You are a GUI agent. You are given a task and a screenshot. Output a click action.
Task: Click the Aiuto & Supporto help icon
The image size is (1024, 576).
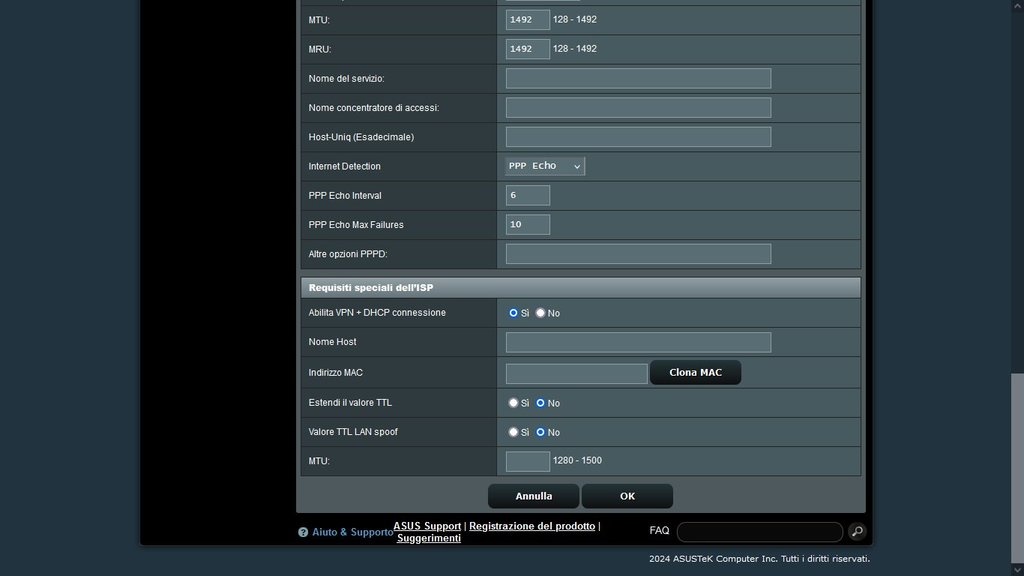click(x=303, y=533)
